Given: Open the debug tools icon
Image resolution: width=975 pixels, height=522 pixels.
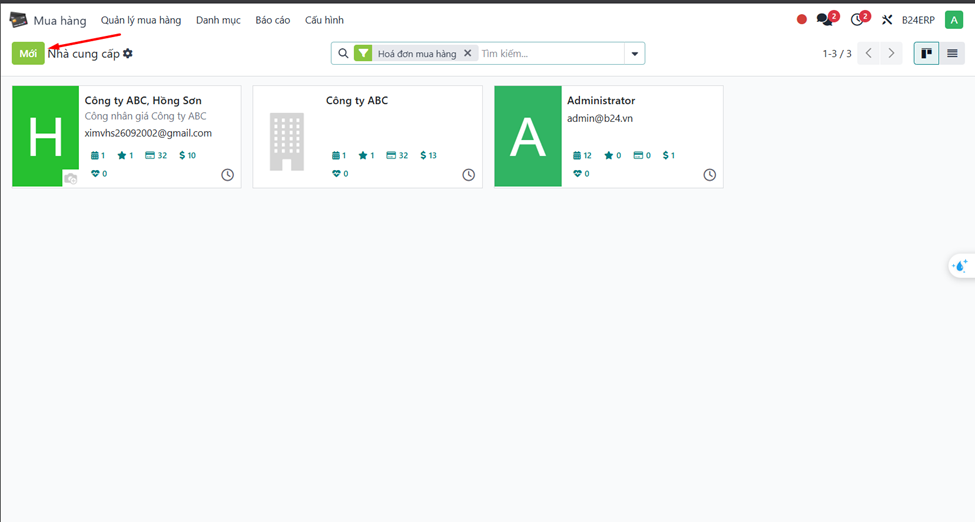Looking at the screenshot, I should coord(886,20).
